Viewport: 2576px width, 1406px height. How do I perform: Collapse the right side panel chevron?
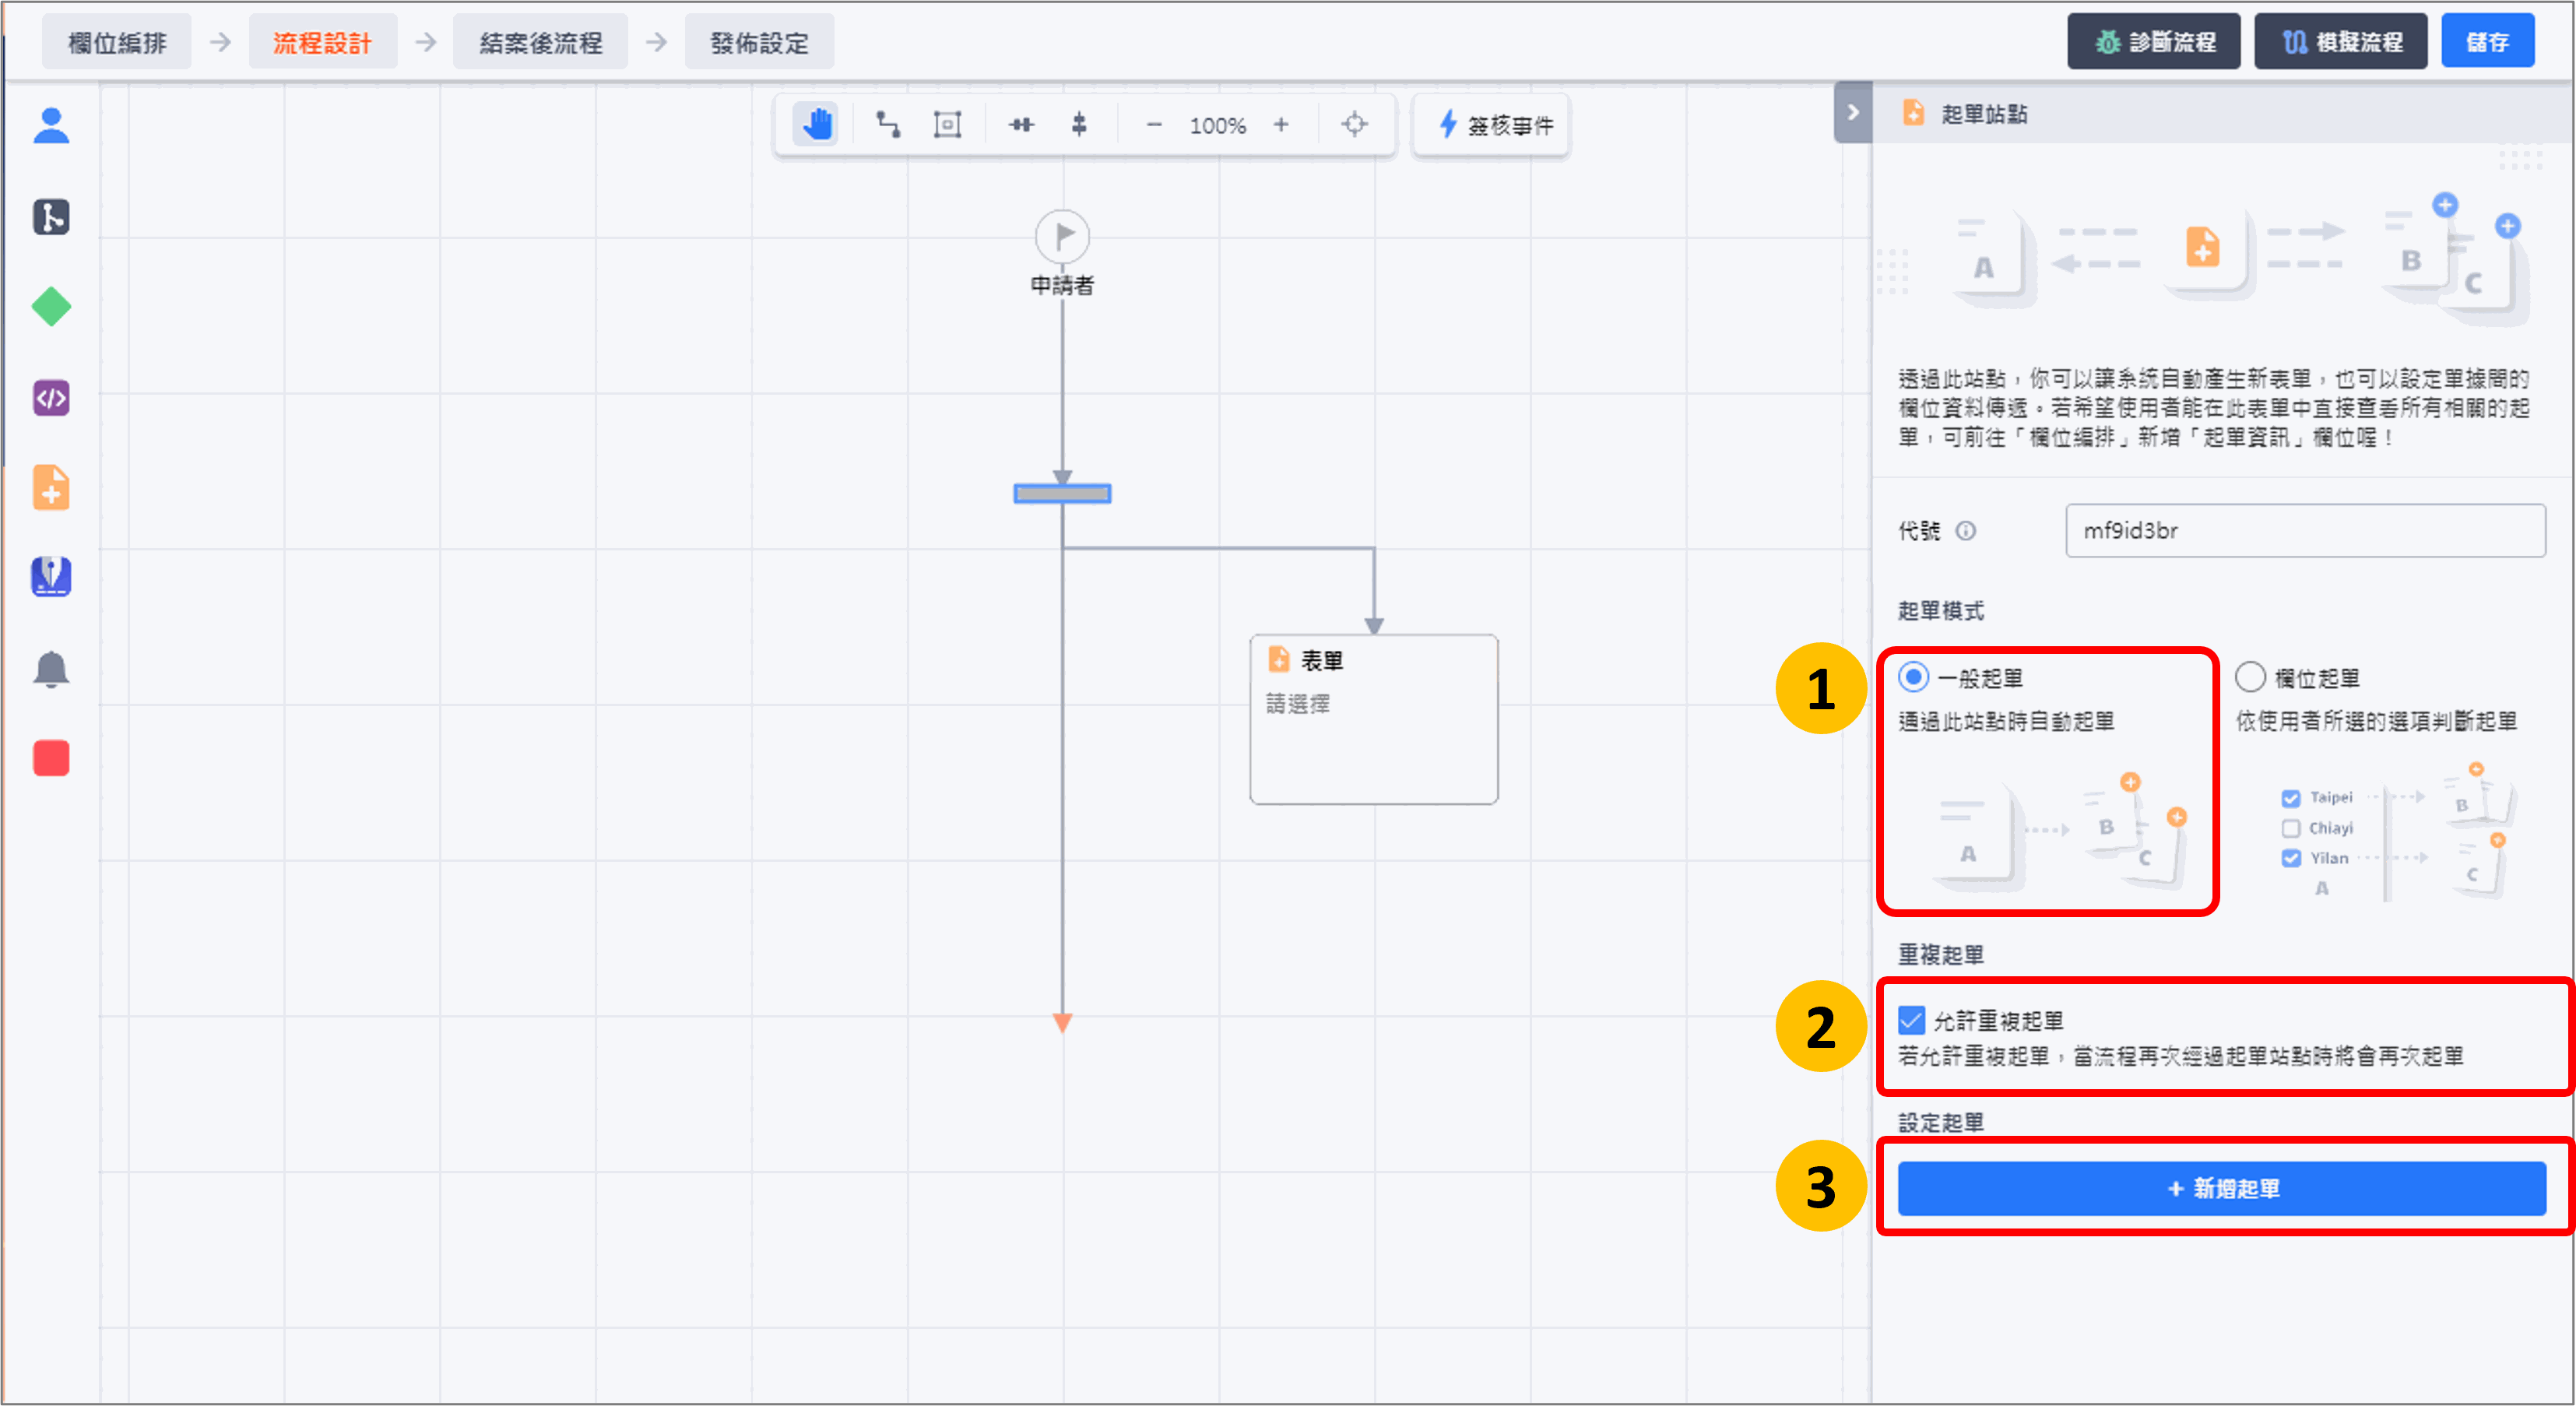click(1852, 112)
